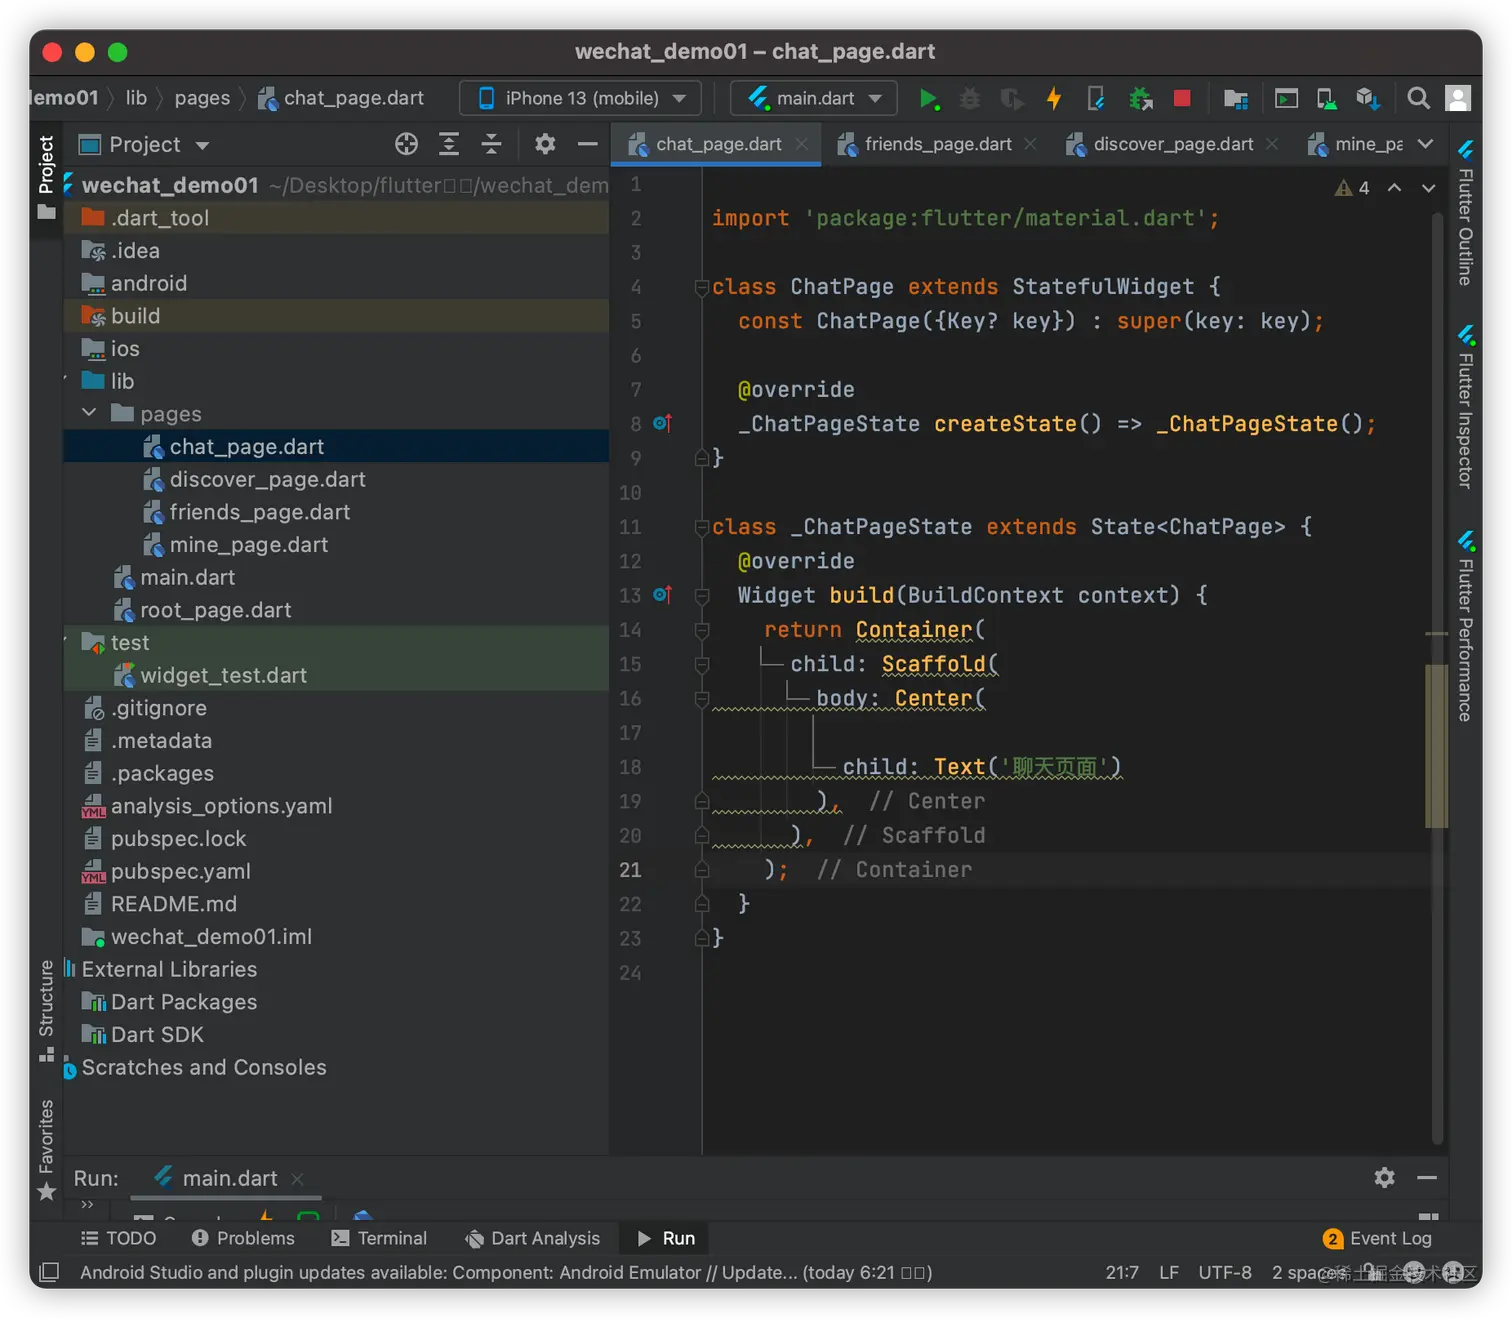Open the Terminal tool tab

(379, 1238)
